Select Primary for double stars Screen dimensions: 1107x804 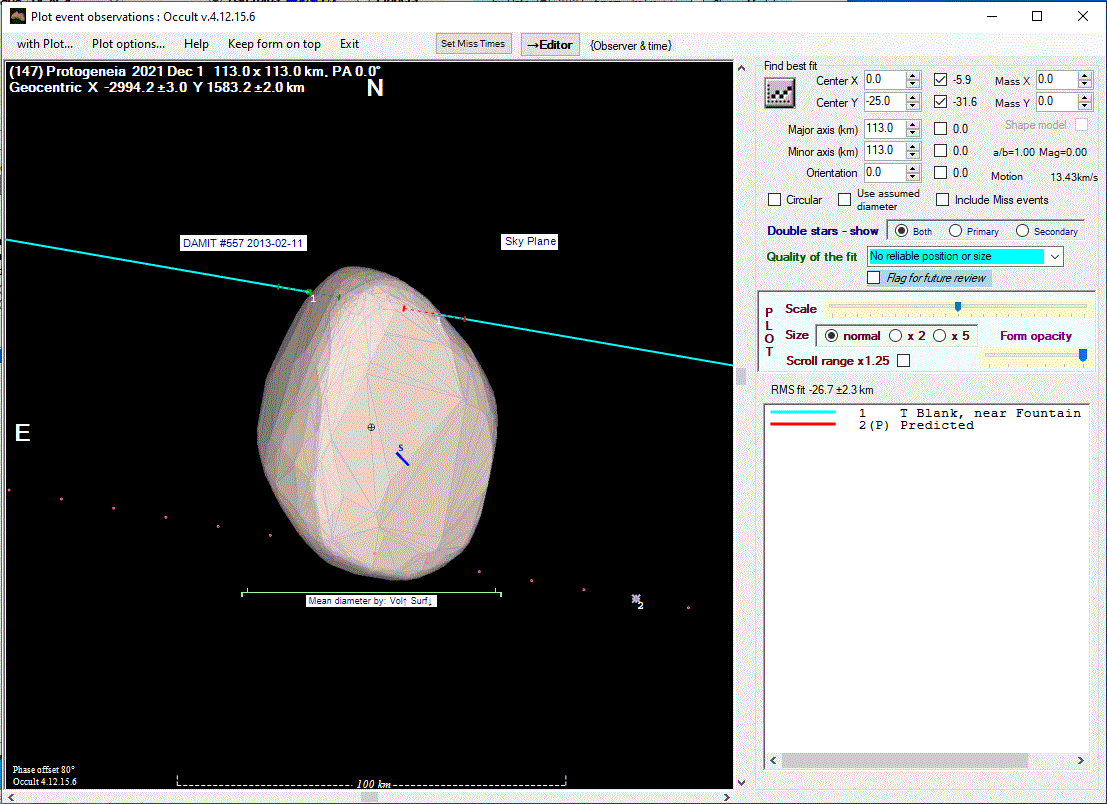pyautogui.click(x=955, y=231)
